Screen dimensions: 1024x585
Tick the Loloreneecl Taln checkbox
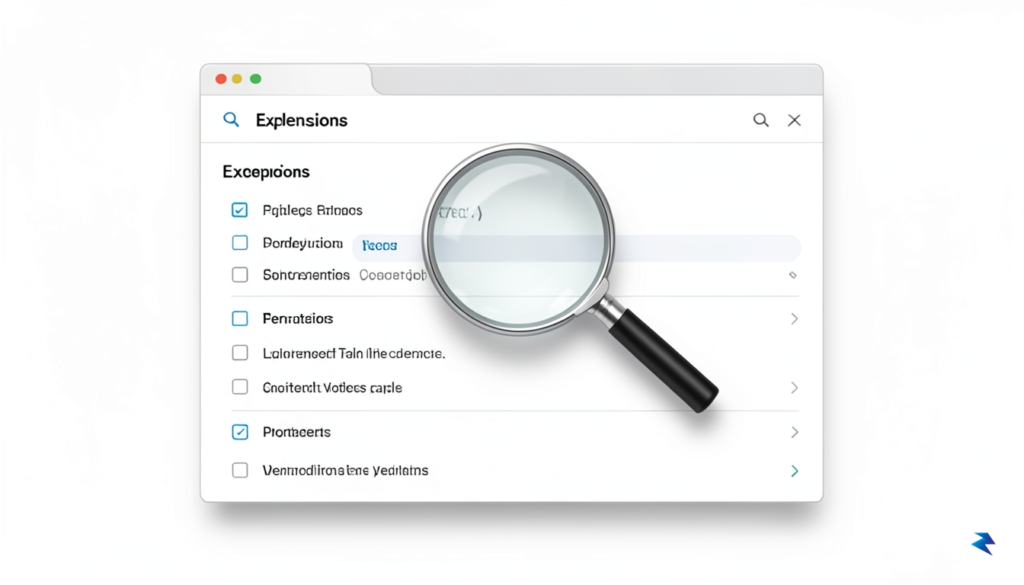click(x=240, y=353)
